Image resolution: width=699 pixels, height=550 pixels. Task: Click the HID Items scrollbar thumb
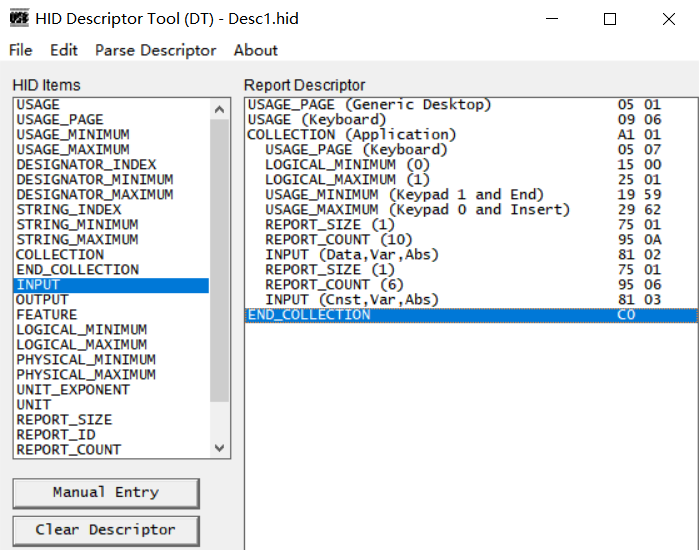(x=219, y=261)
